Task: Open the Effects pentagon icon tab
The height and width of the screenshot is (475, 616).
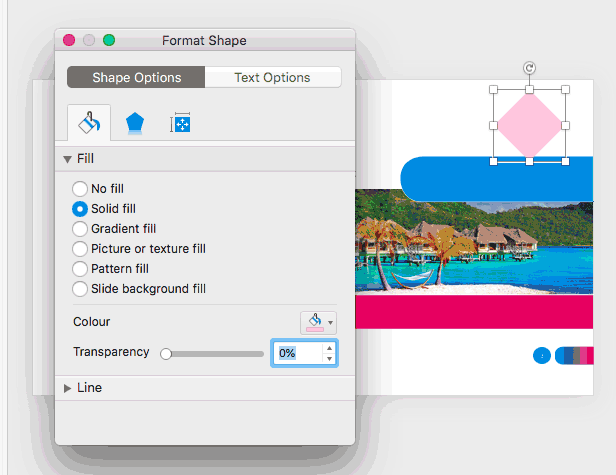Action: tap(134, 123)
